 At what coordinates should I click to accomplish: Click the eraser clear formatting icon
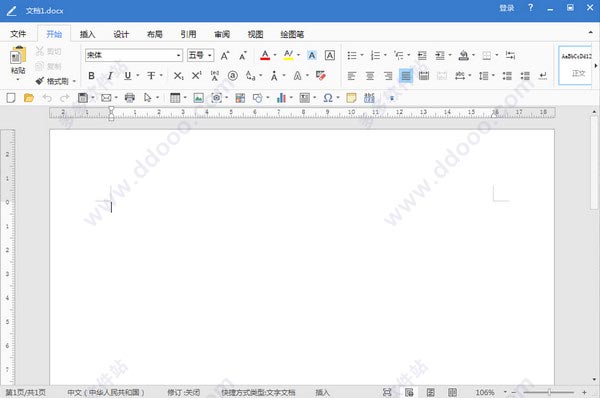(321, 75)
